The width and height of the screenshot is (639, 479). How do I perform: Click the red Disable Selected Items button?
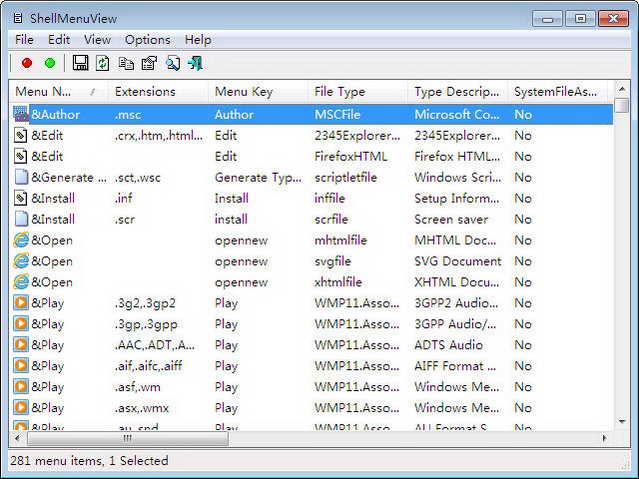27,63
